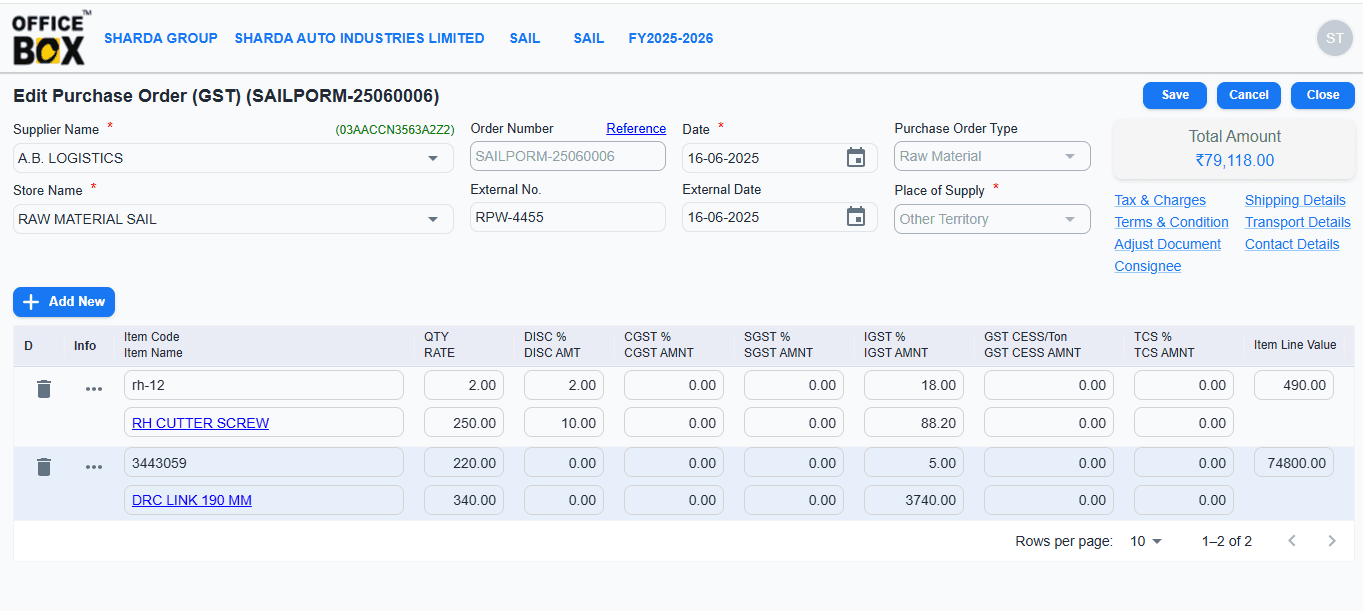Open info options for 3443059 row
This screenshot has height=611, width=1363.
tap(94, 467)
